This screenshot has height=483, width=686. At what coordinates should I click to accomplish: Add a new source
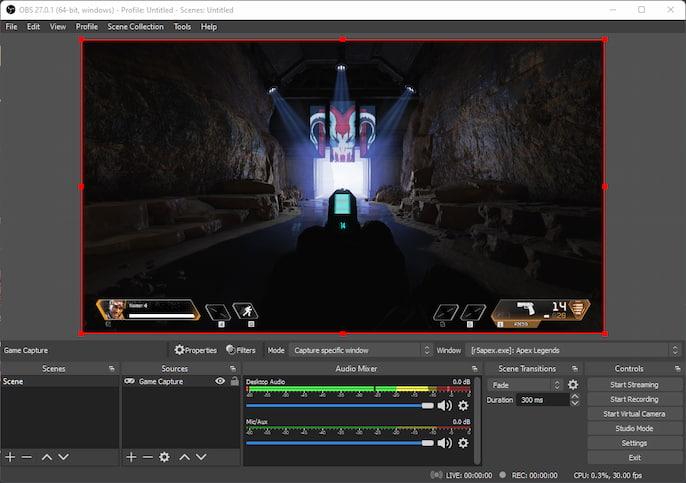[x=131, y=457]
